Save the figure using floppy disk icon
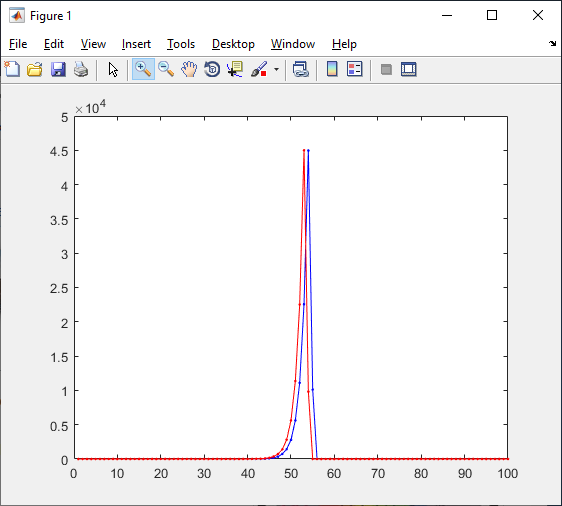Image resolution: width=562 pixels, height=506 pixels. point(58,69)
